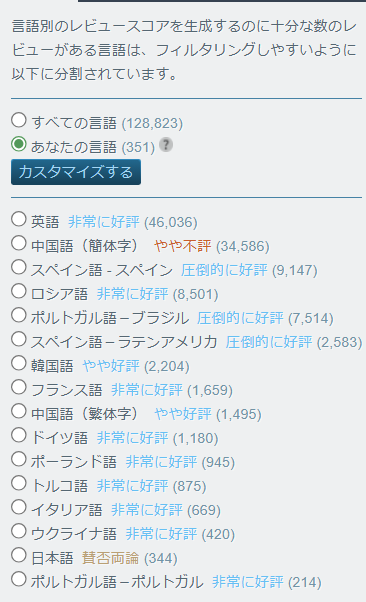Screen dimensions: 366x602
Task: Choose ドイツ語 radio button
Action: pos(18,435)
